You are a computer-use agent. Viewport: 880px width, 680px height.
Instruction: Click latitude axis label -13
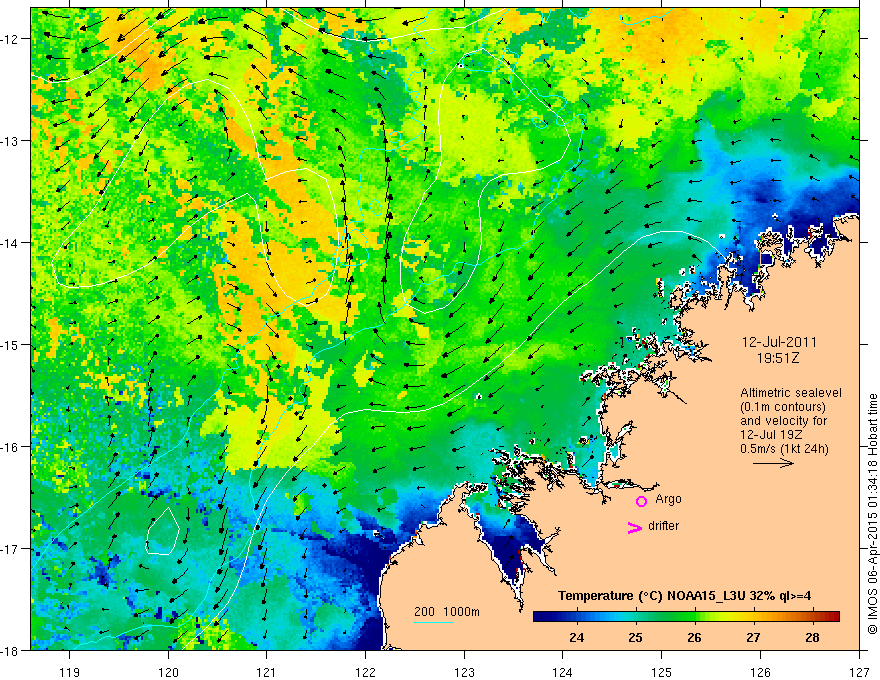(x=10, y=141)
